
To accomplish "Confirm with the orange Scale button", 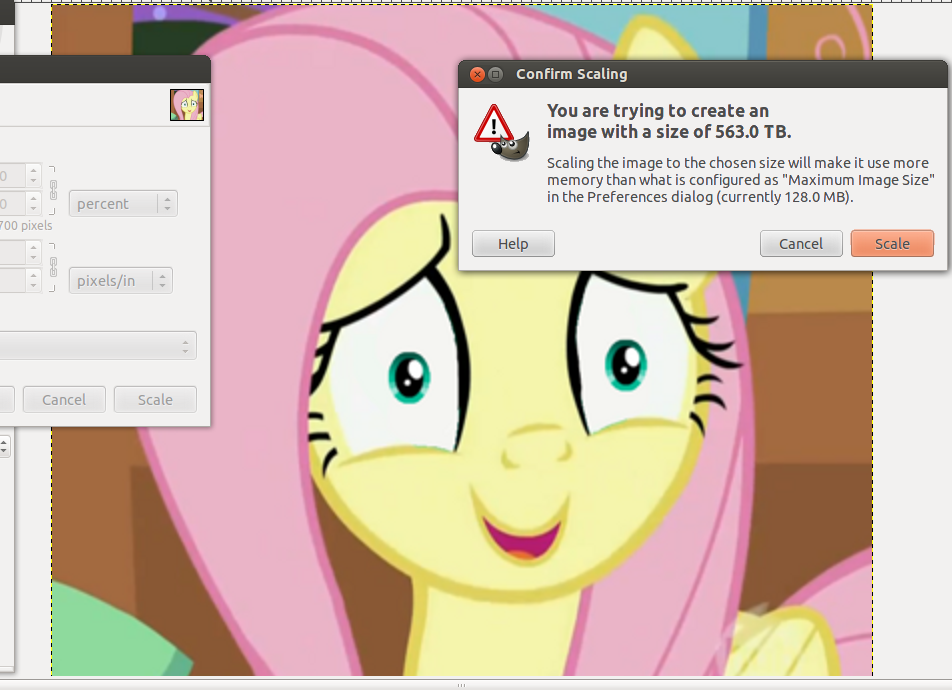I will [892, 244].
